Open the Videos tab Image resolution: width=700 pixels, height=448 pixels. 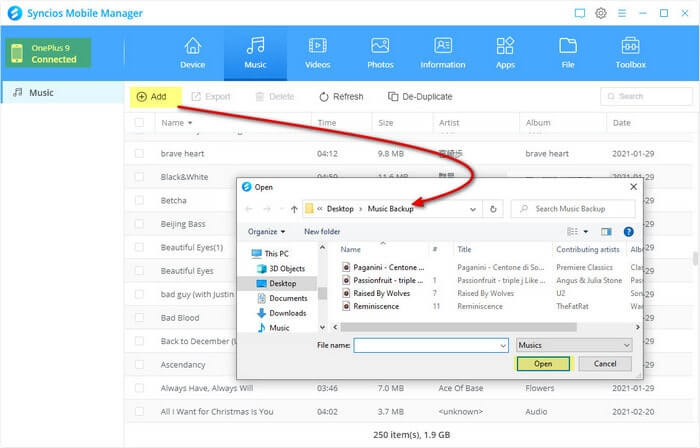coord(317,53)
